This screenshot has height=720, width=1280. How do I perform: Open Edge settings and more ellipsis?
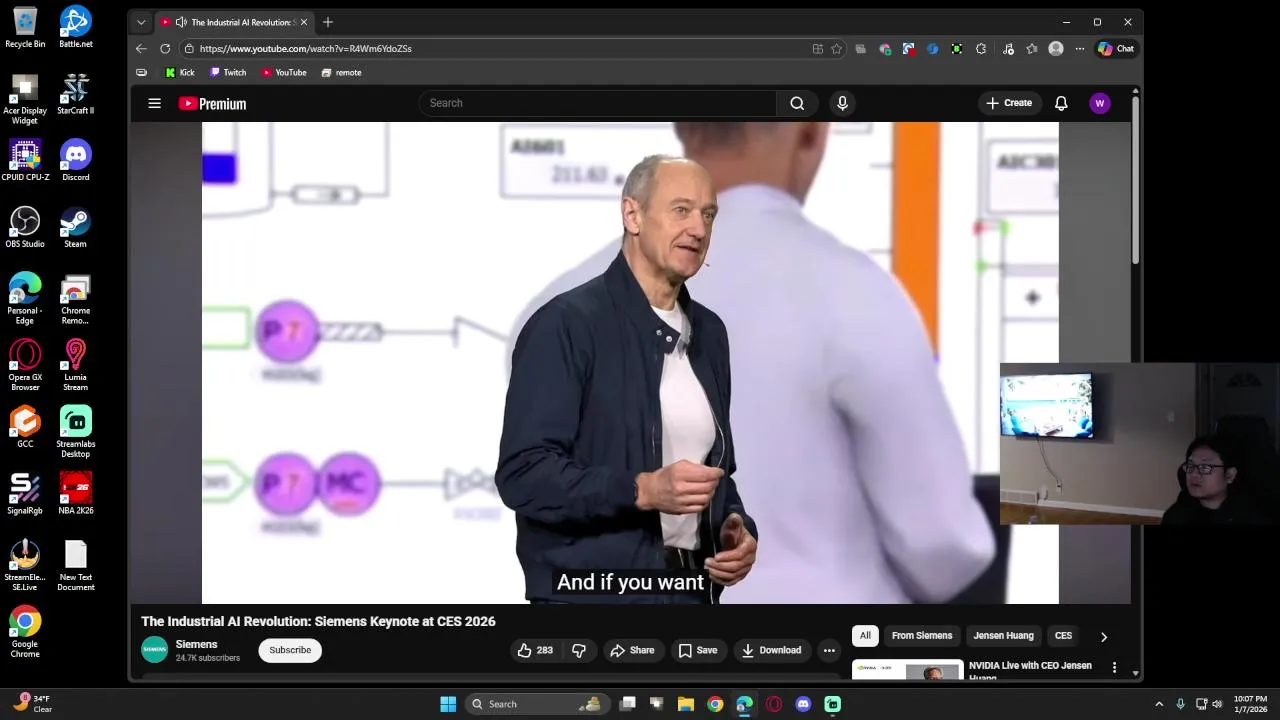pyautogui.click(x=1079, y=48)
